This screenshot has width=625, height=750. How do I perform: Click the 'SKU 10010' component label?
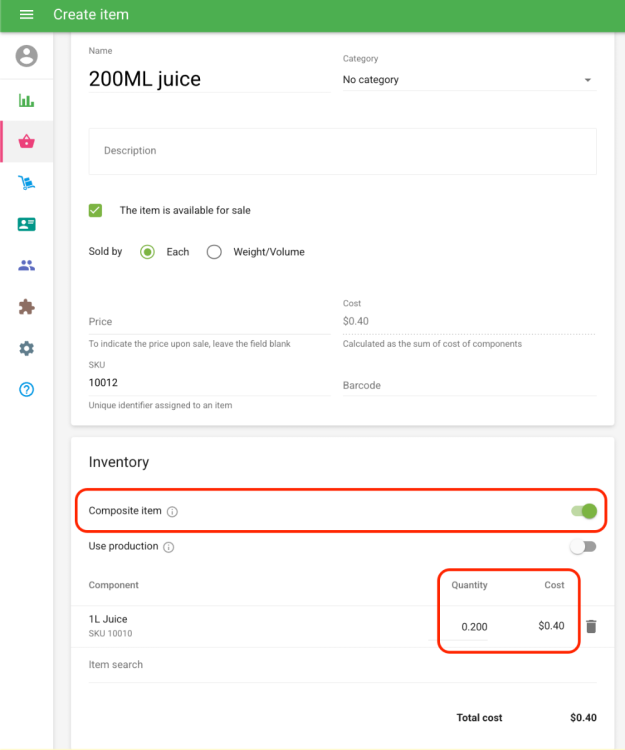(110, 633)
